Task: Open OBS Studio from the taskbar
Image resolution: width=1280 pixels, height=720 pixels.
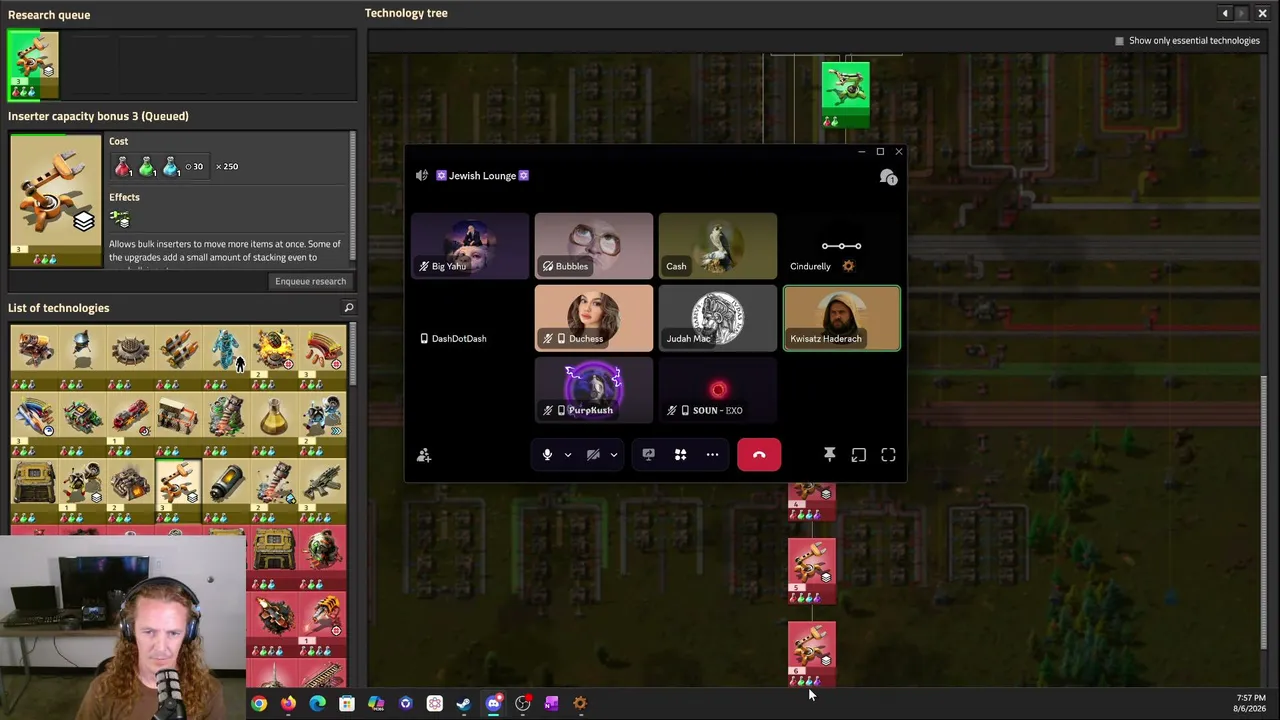Action: click(x=522, y=704)
